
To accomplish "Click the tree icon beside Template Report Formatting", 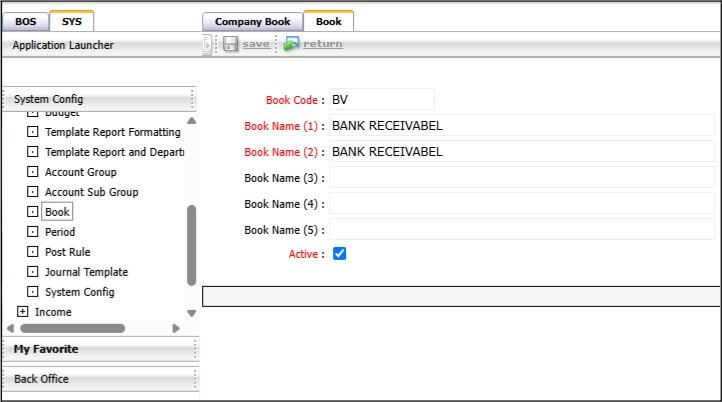I will click(x=32, y=132).
